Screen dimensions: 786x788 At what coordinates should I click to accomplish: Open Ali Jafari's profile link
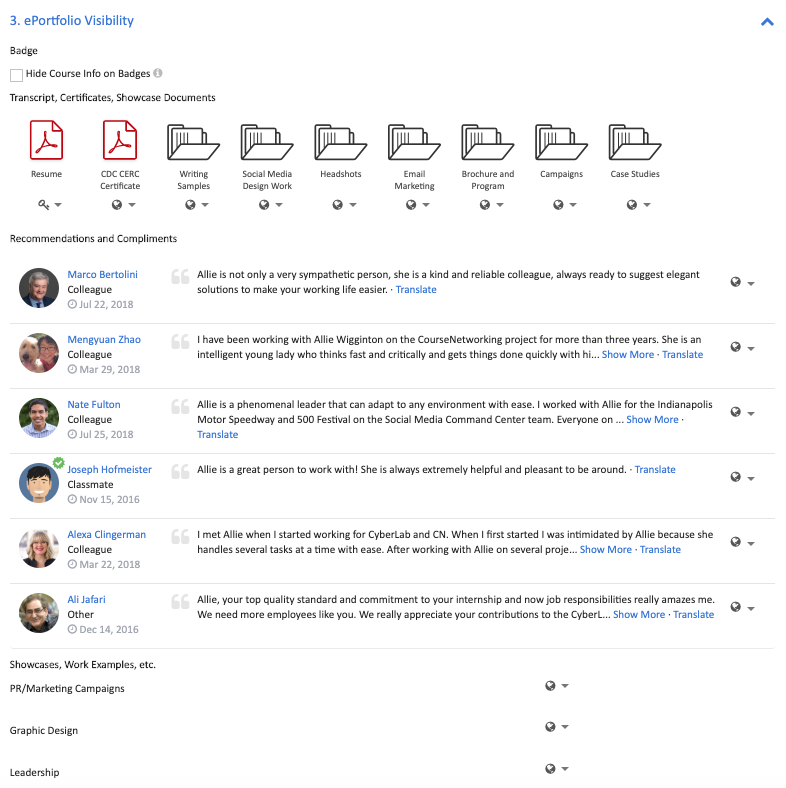coord(86,599)
